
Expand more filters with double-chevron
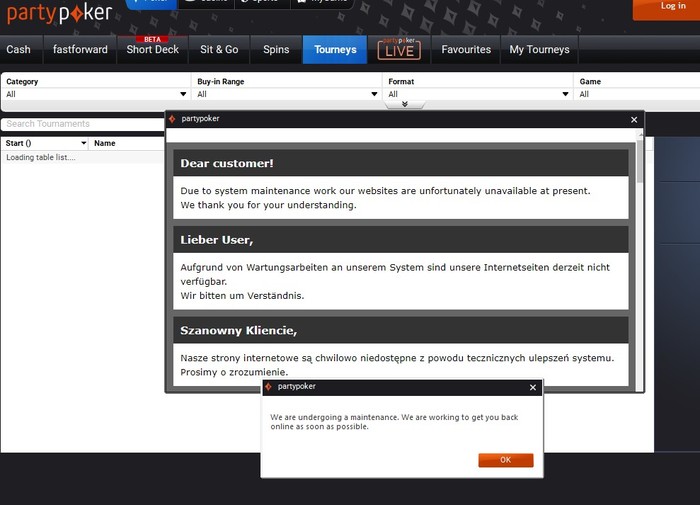(x=405, y=104)
